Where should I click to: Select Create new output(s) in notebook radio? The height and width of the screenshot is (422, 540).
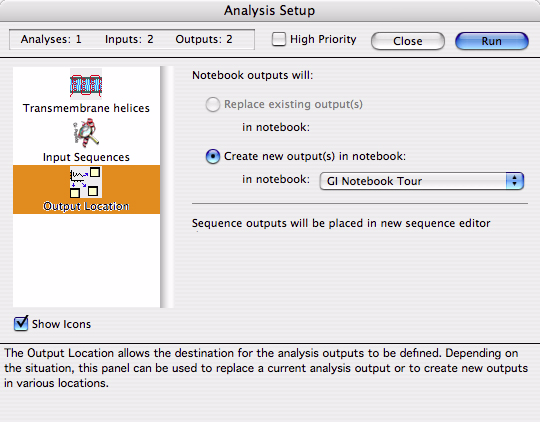click(x=212, y=156)
